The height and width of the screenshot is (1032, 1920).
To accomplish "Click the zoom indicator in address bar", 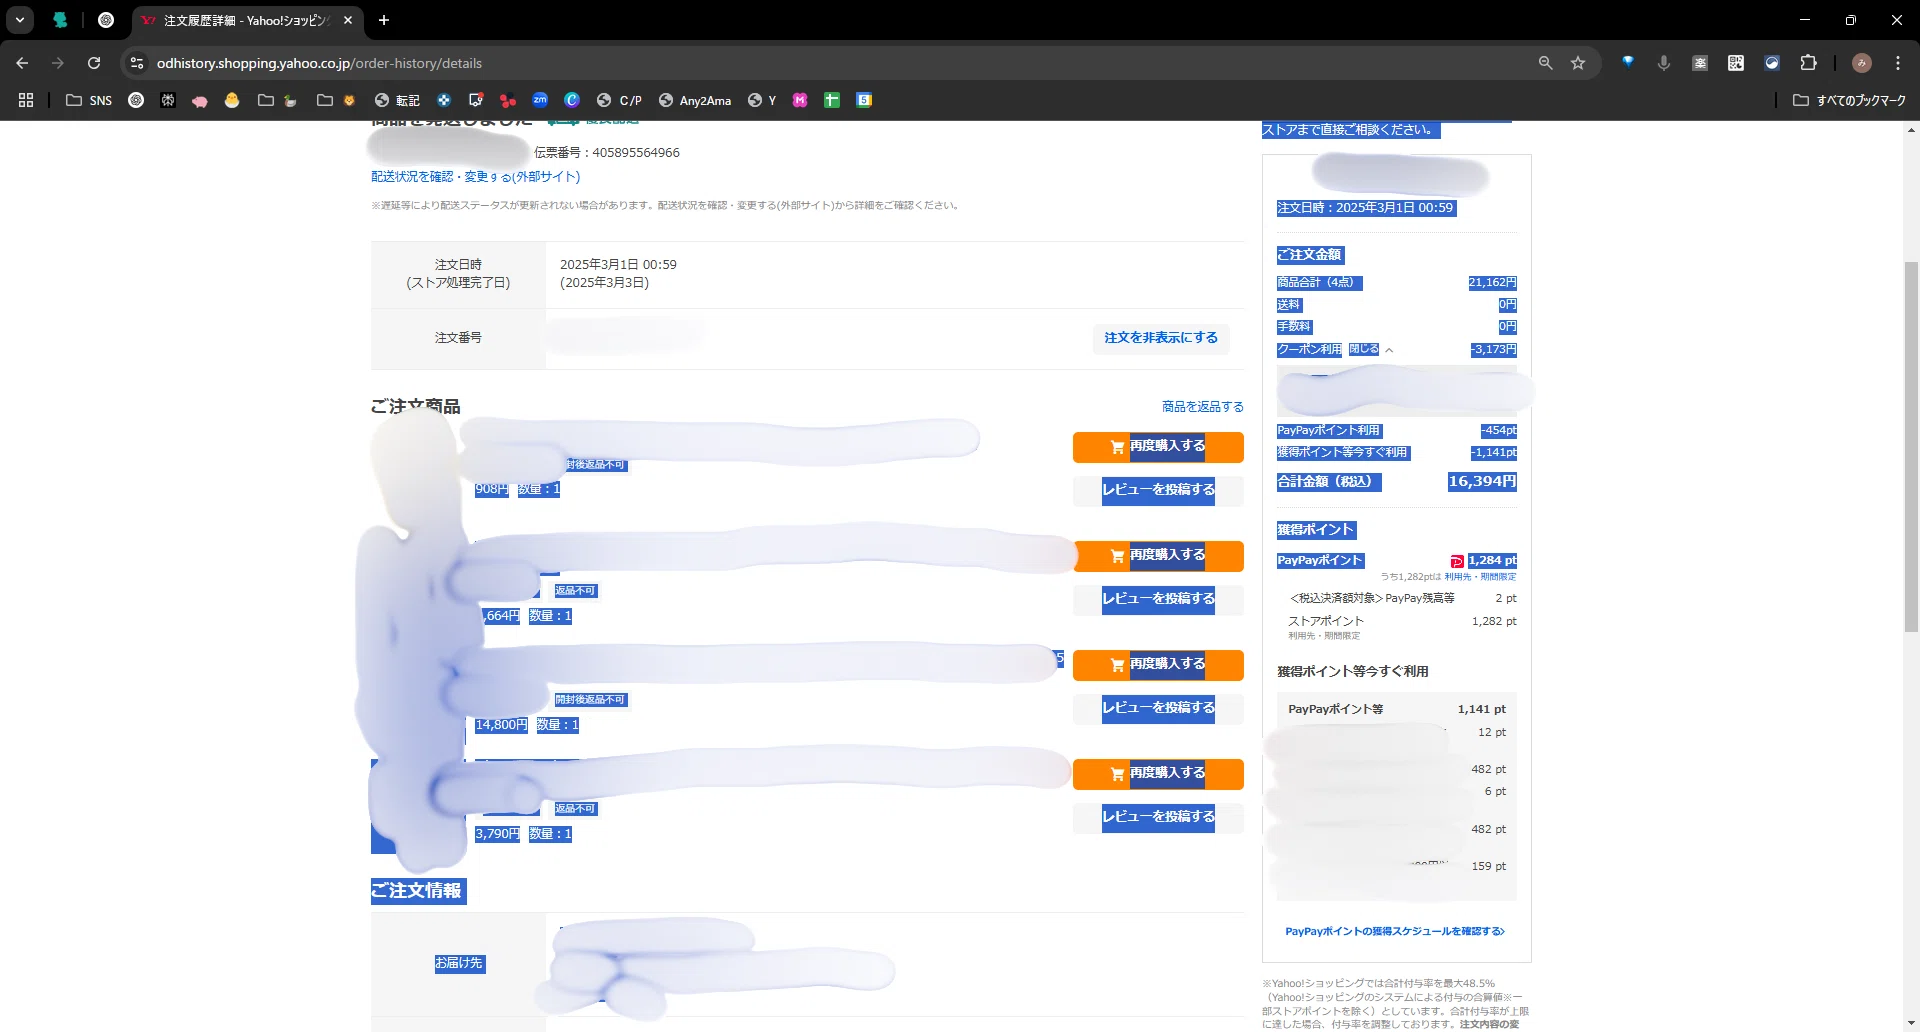I will click(x=1545, y=63).
